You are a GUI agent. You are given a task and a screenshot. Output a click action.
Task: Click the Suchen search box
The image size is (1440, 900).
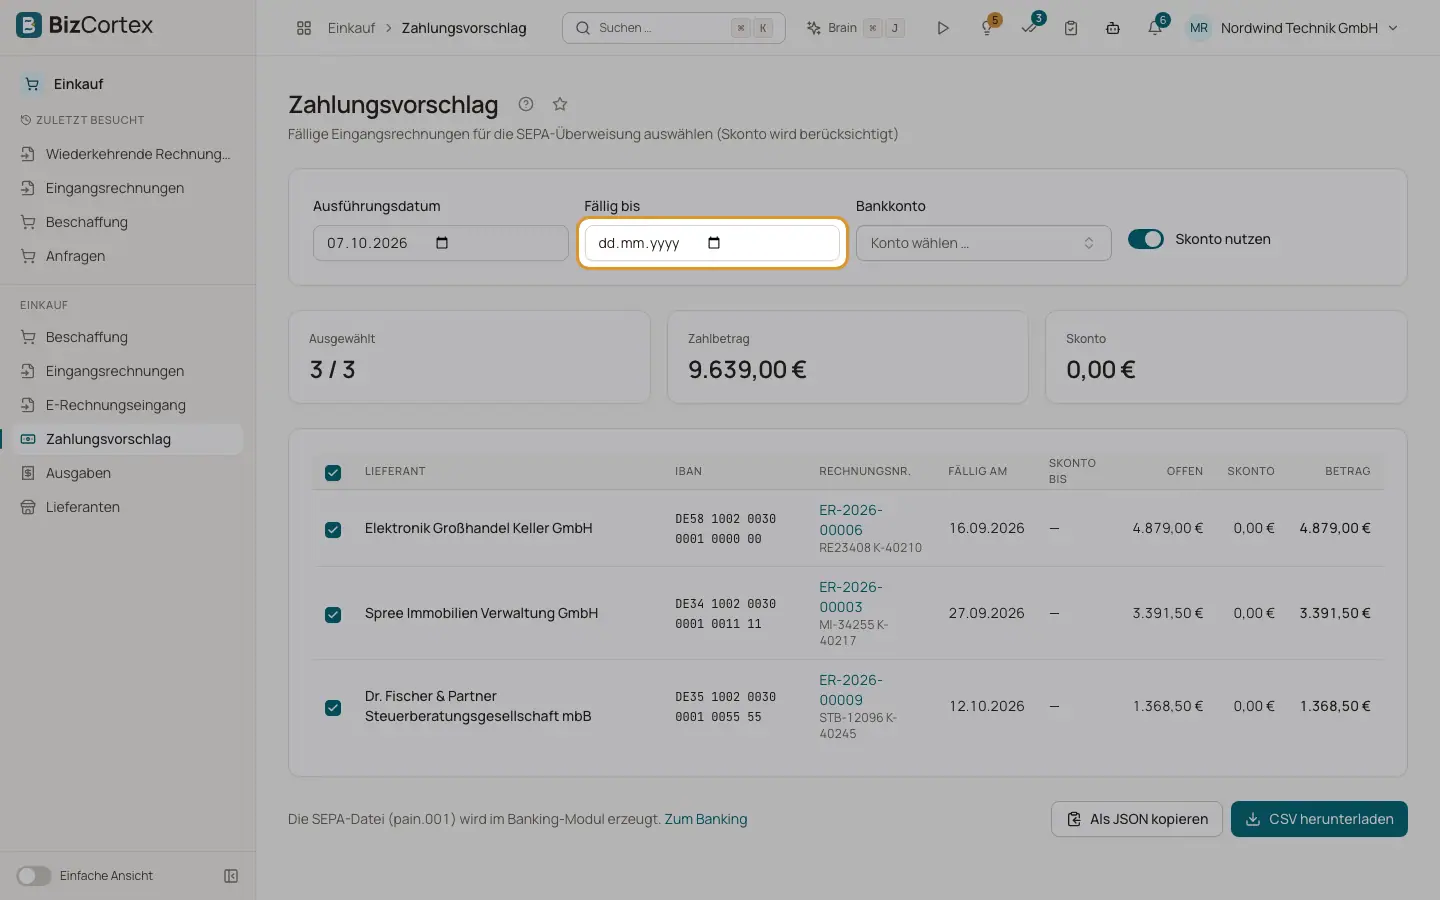click(674, 28)
